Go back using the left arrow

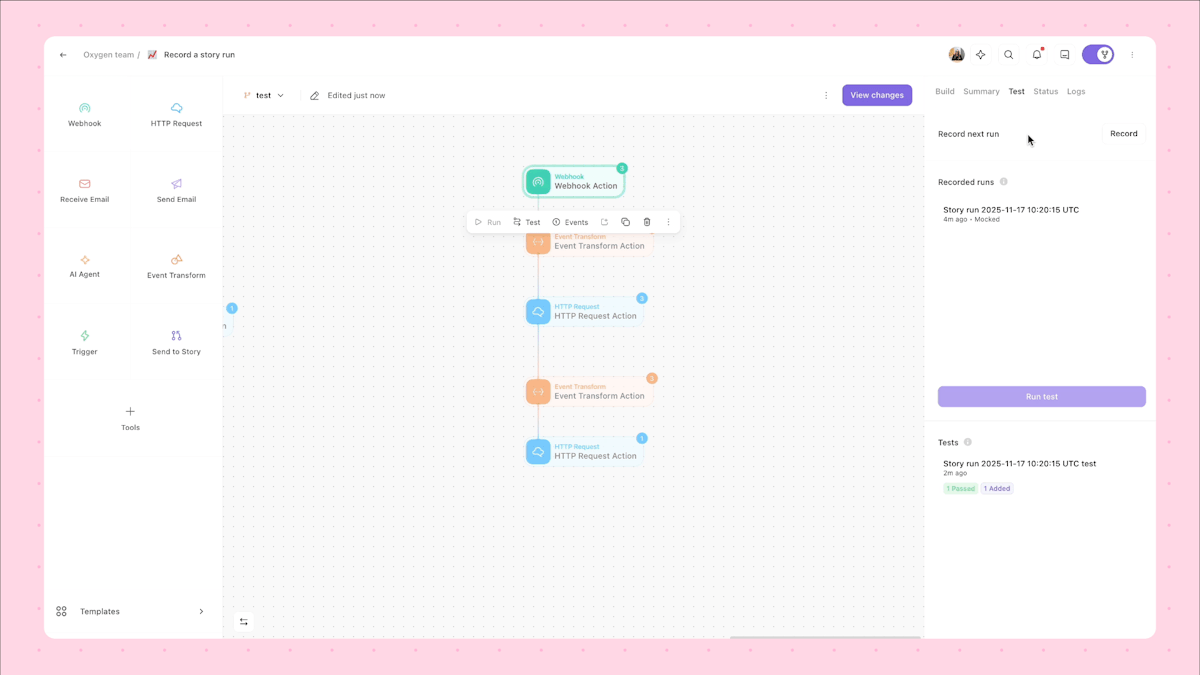coord(63,55)
